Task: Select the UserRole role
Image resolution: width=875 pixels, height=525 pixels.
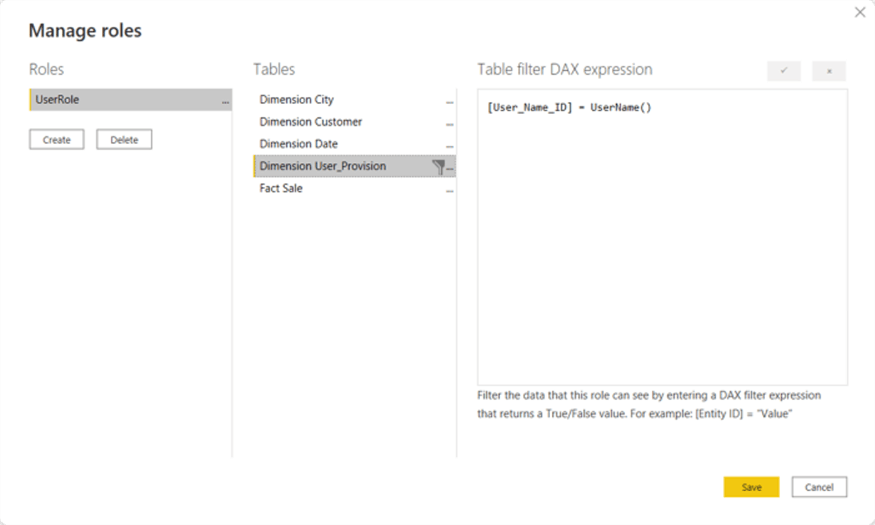Action: tap(120, 100)
